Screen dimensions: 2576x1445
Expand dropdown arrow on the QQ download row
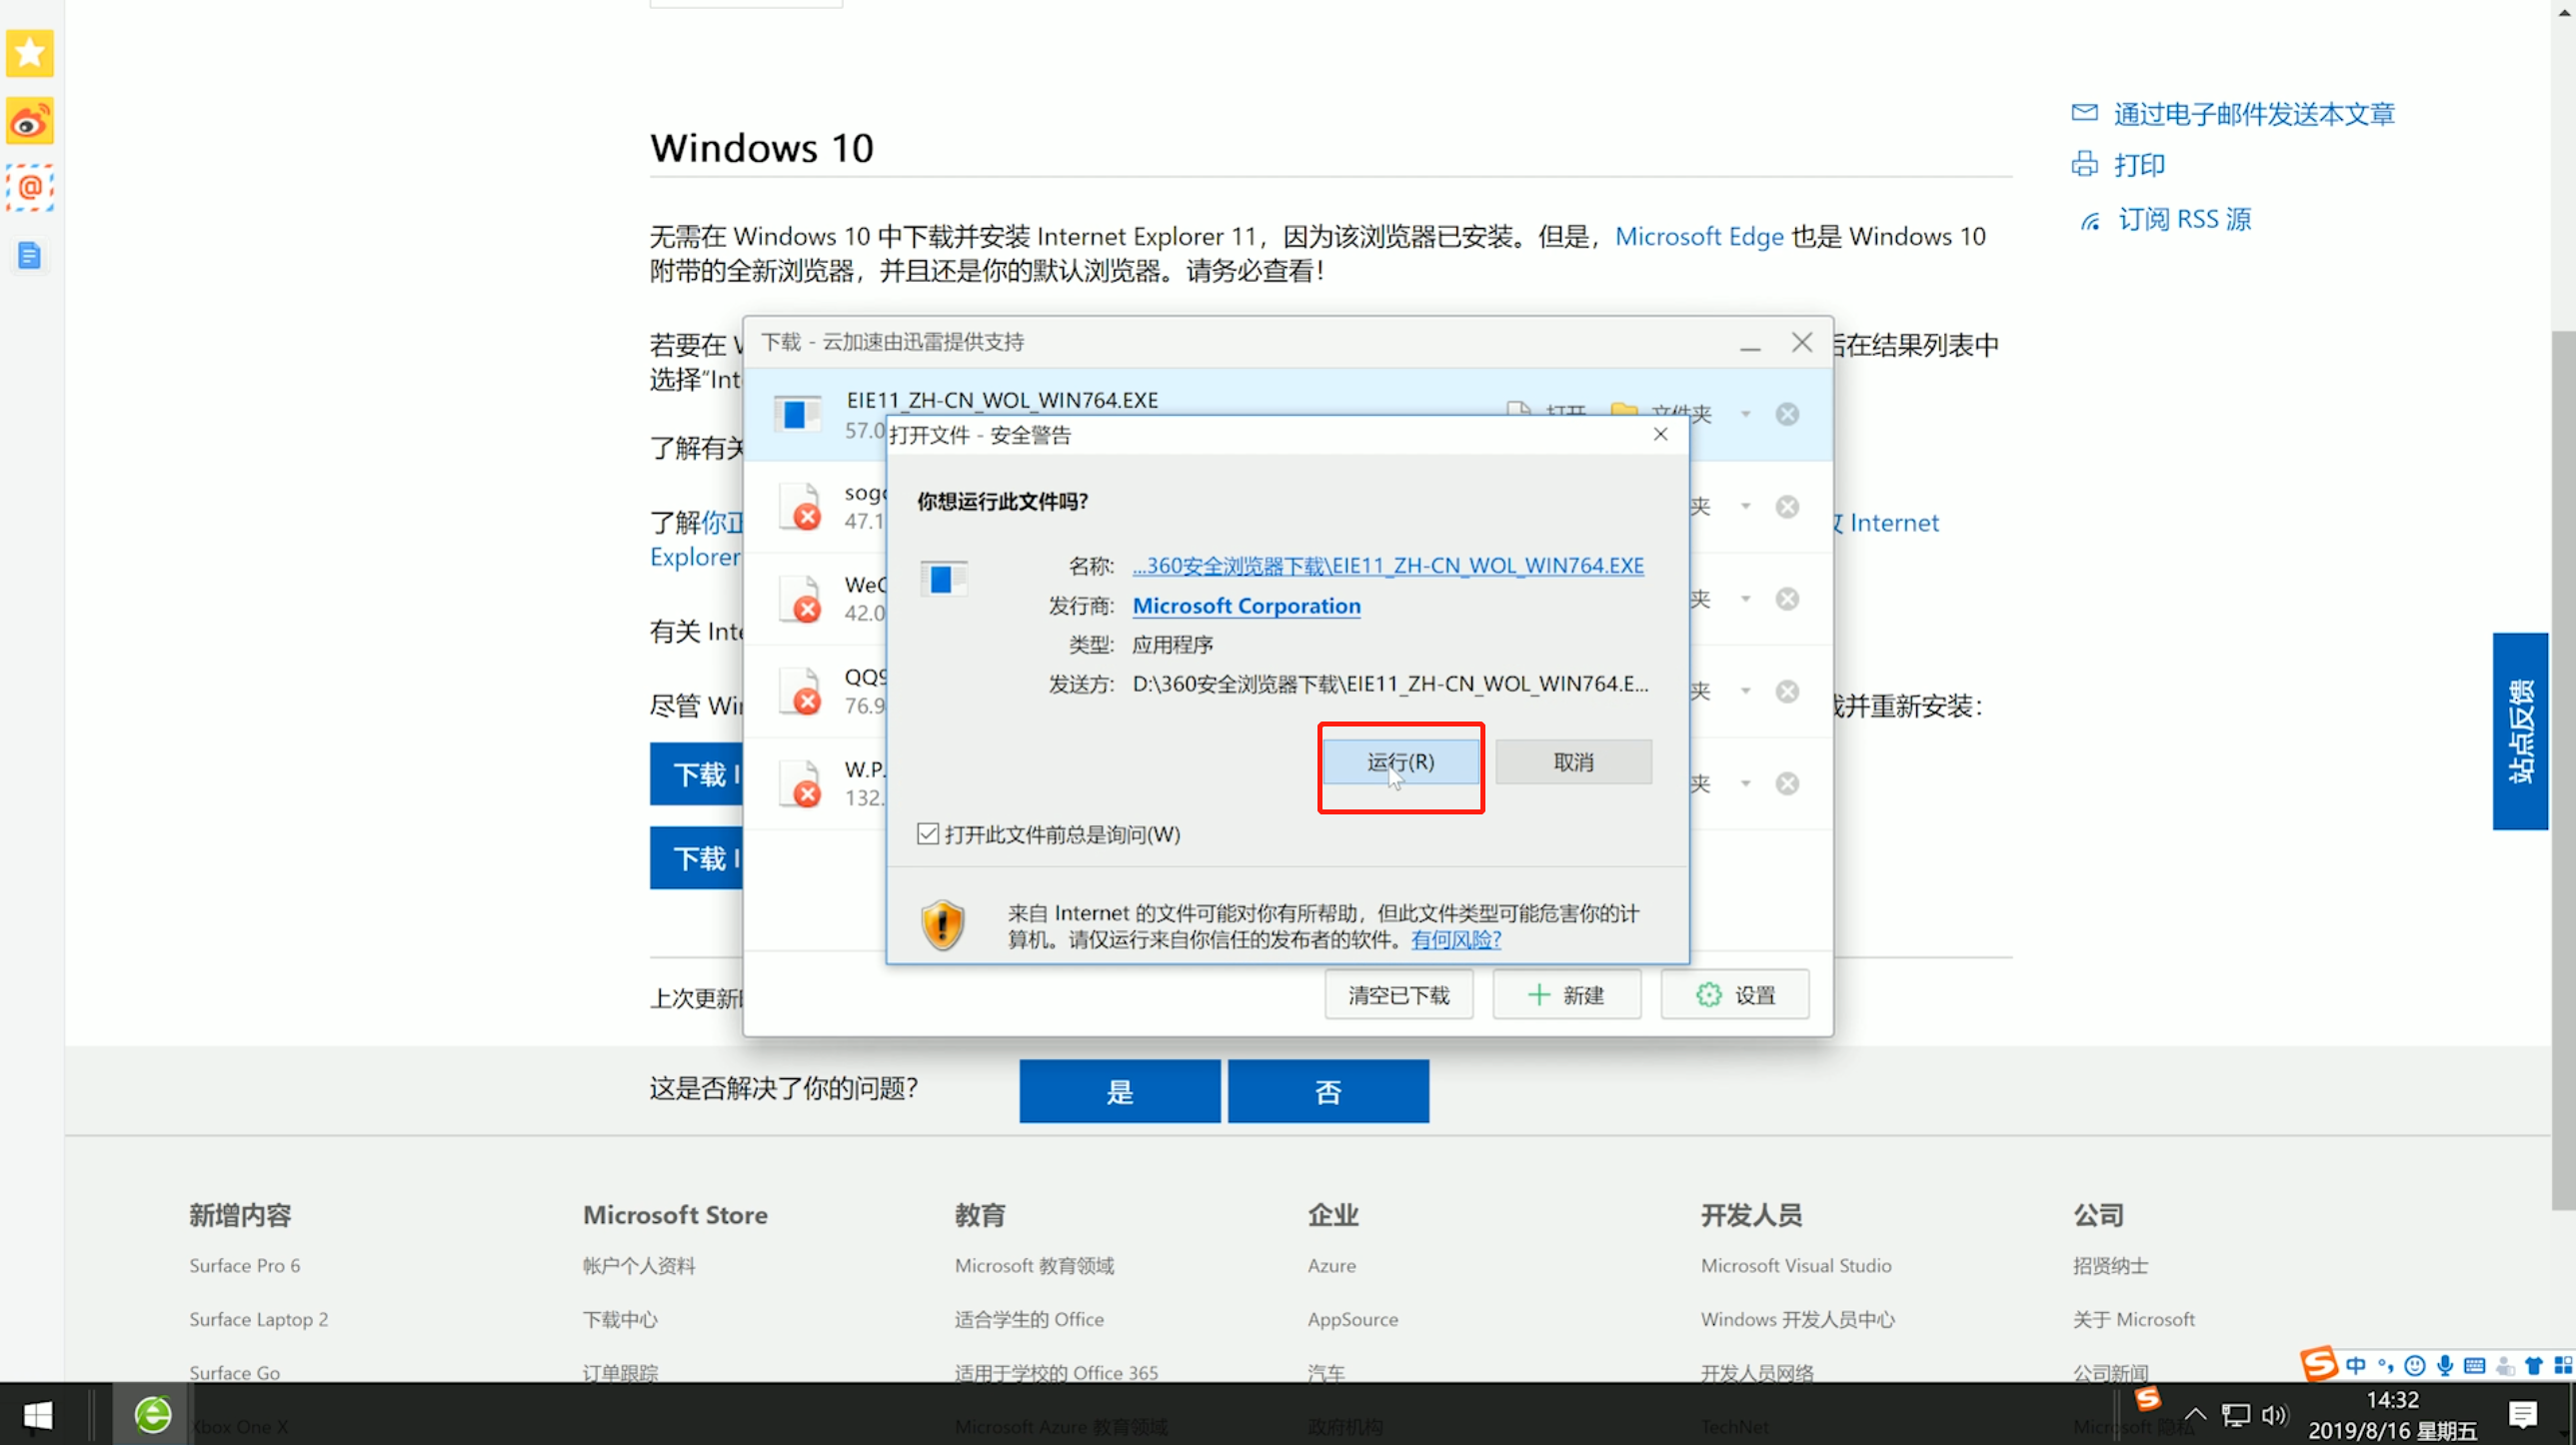tap(1745, 690)
